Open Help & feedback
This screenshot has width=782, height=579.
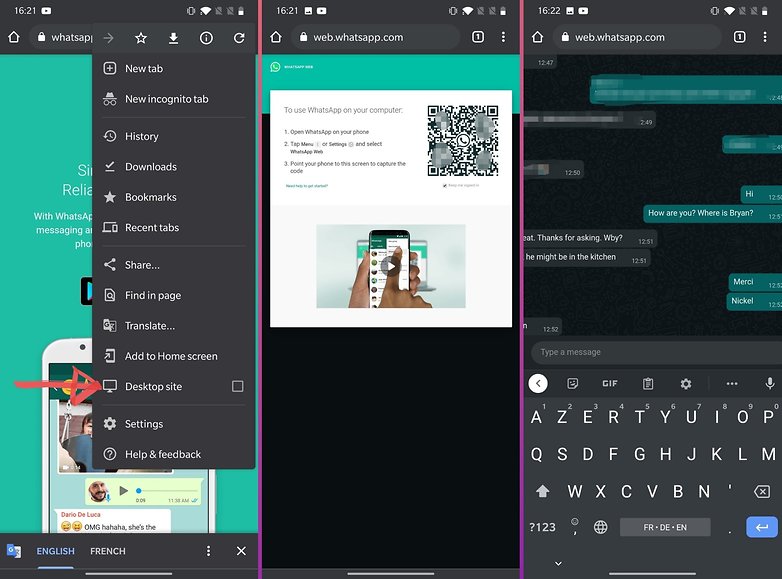[174, 454]
